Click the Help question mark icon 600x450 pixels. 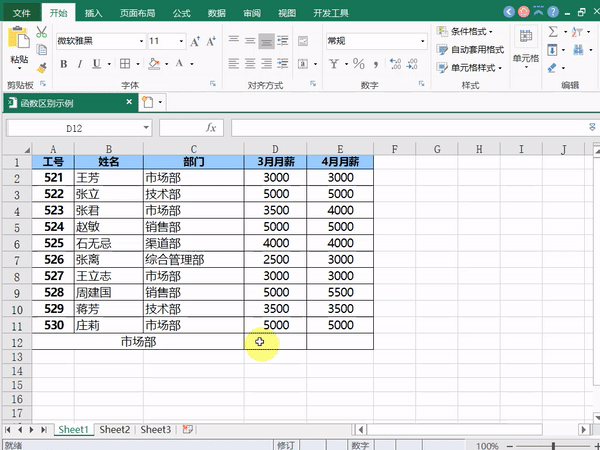click(553, 12)
